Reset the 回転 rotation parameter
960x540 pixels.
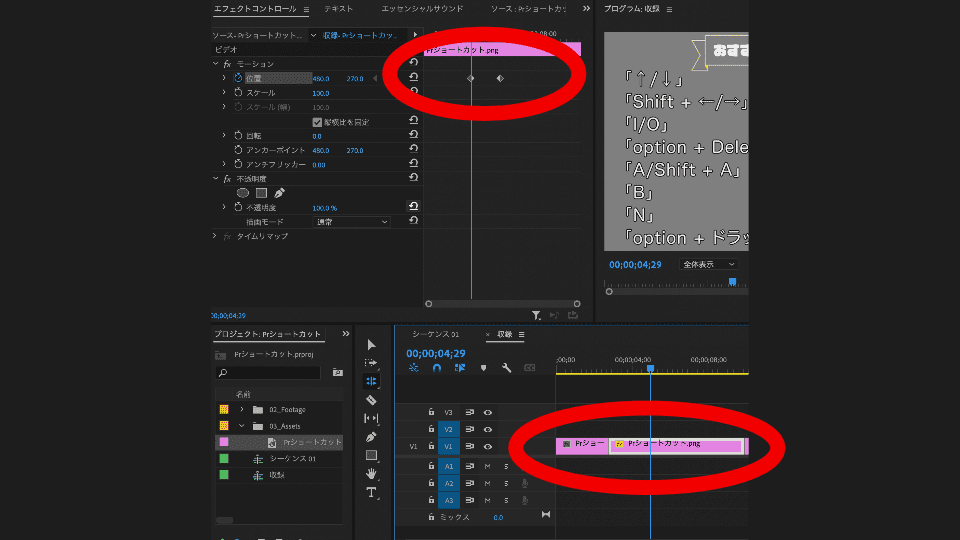(413, 135)
